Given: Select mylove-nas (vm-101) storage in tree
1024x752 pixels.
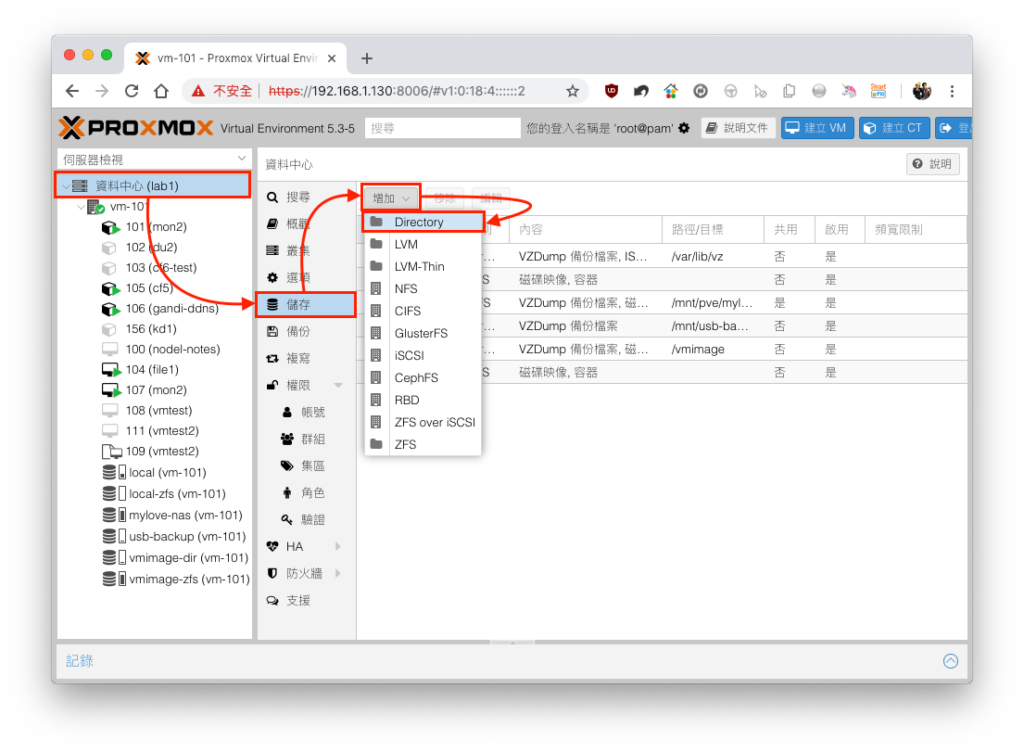Looking at the screenshot, I should 185,515.
